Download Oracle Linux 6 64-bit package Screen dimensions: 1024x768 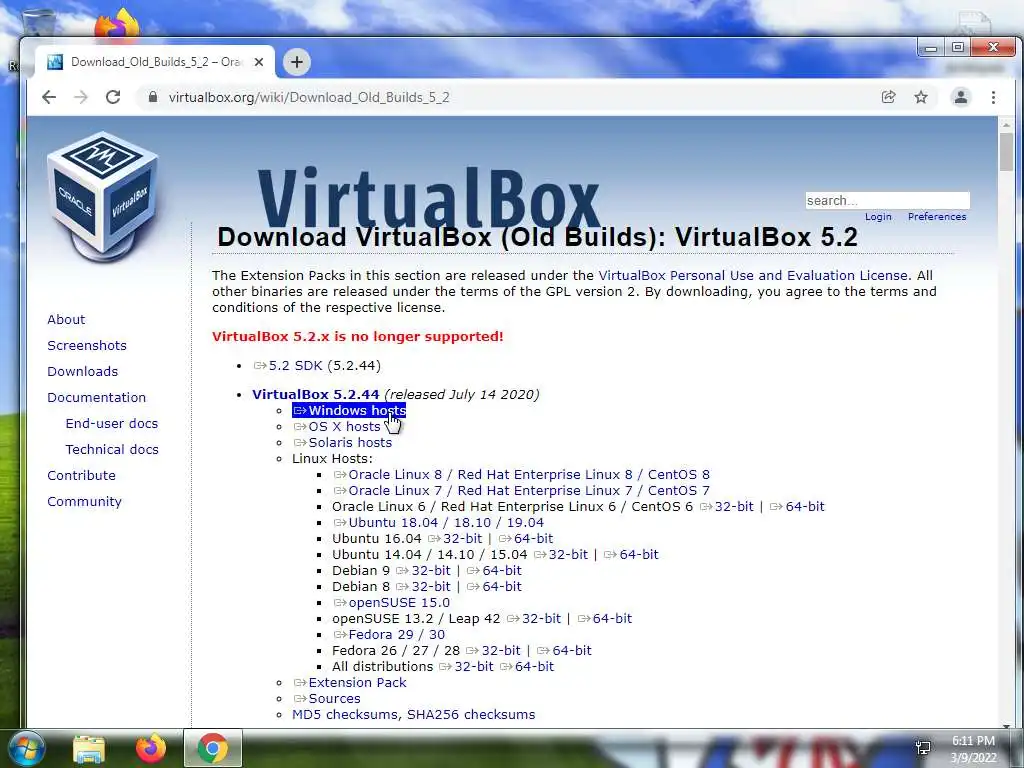point(797,506)
